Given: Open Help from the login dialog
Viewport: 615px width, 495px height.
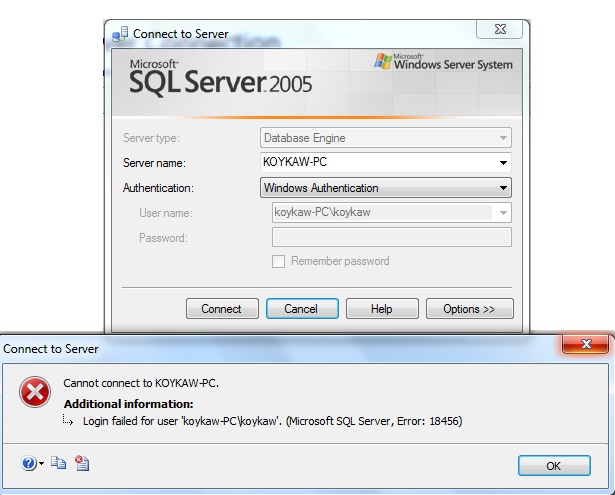Looking at the screenshot, I should [x=382, y=309].
